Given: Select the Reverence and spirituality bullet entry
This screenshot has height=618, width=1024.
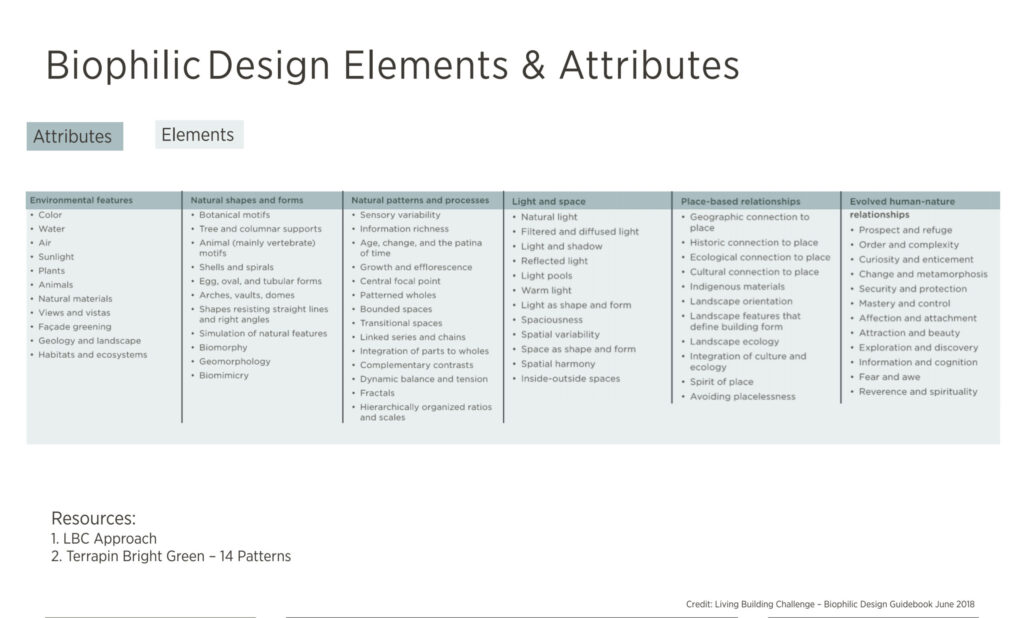Looking at the screenshot, I should coord(914,391).
